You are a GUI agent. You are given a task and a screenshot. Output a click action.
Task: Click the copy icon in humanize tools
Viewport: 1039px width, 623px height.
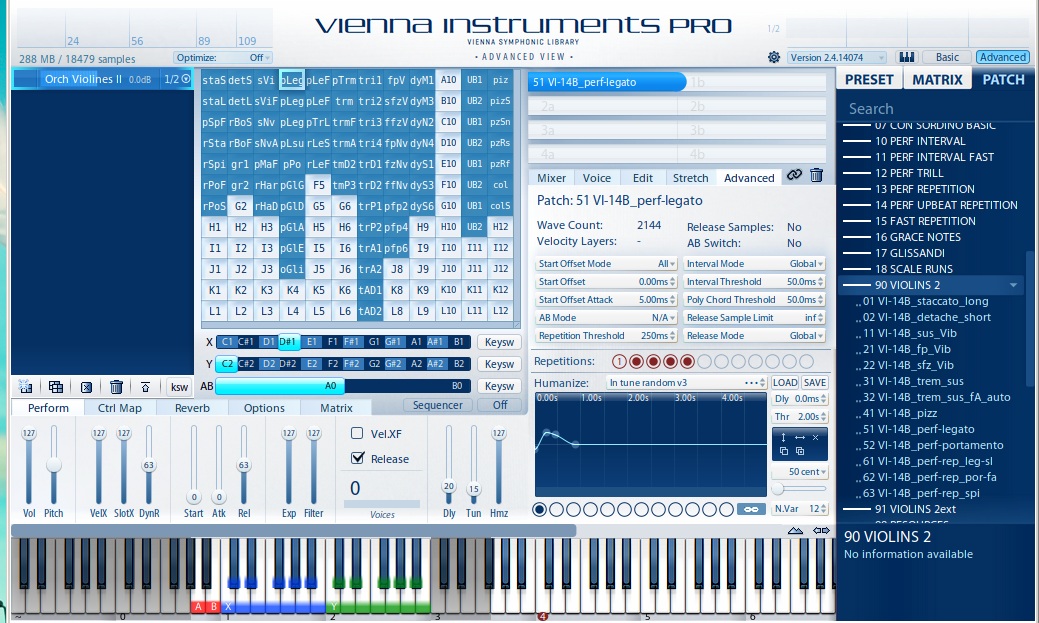784,451
